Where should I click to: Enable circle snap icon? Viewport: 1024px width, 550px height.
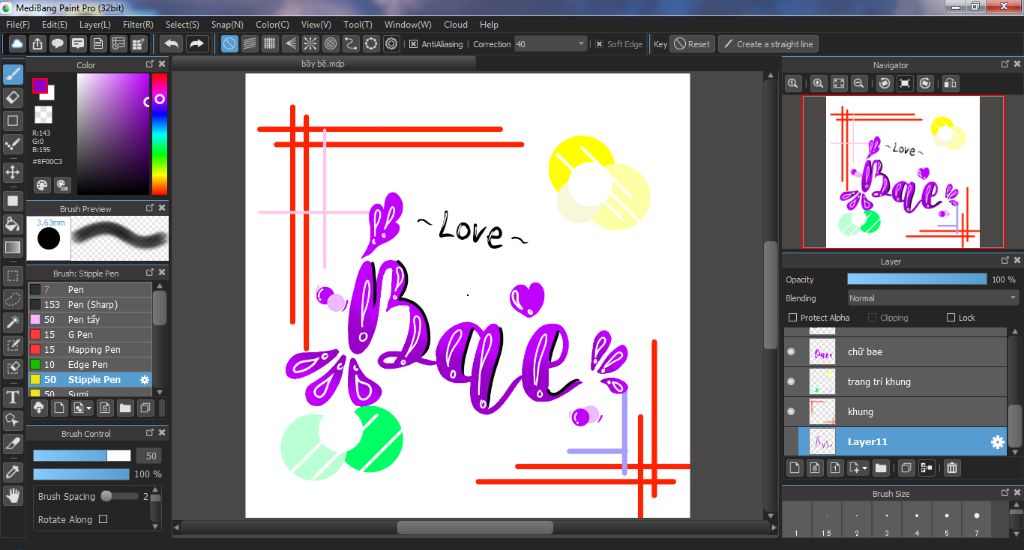coord(330,44)
